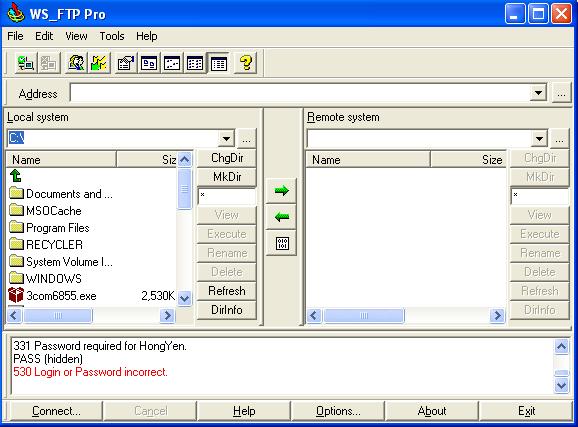The image size is (578, 427).
Task: Select the 3com6855.exe file icon
Action: click(x=16, y=295)
